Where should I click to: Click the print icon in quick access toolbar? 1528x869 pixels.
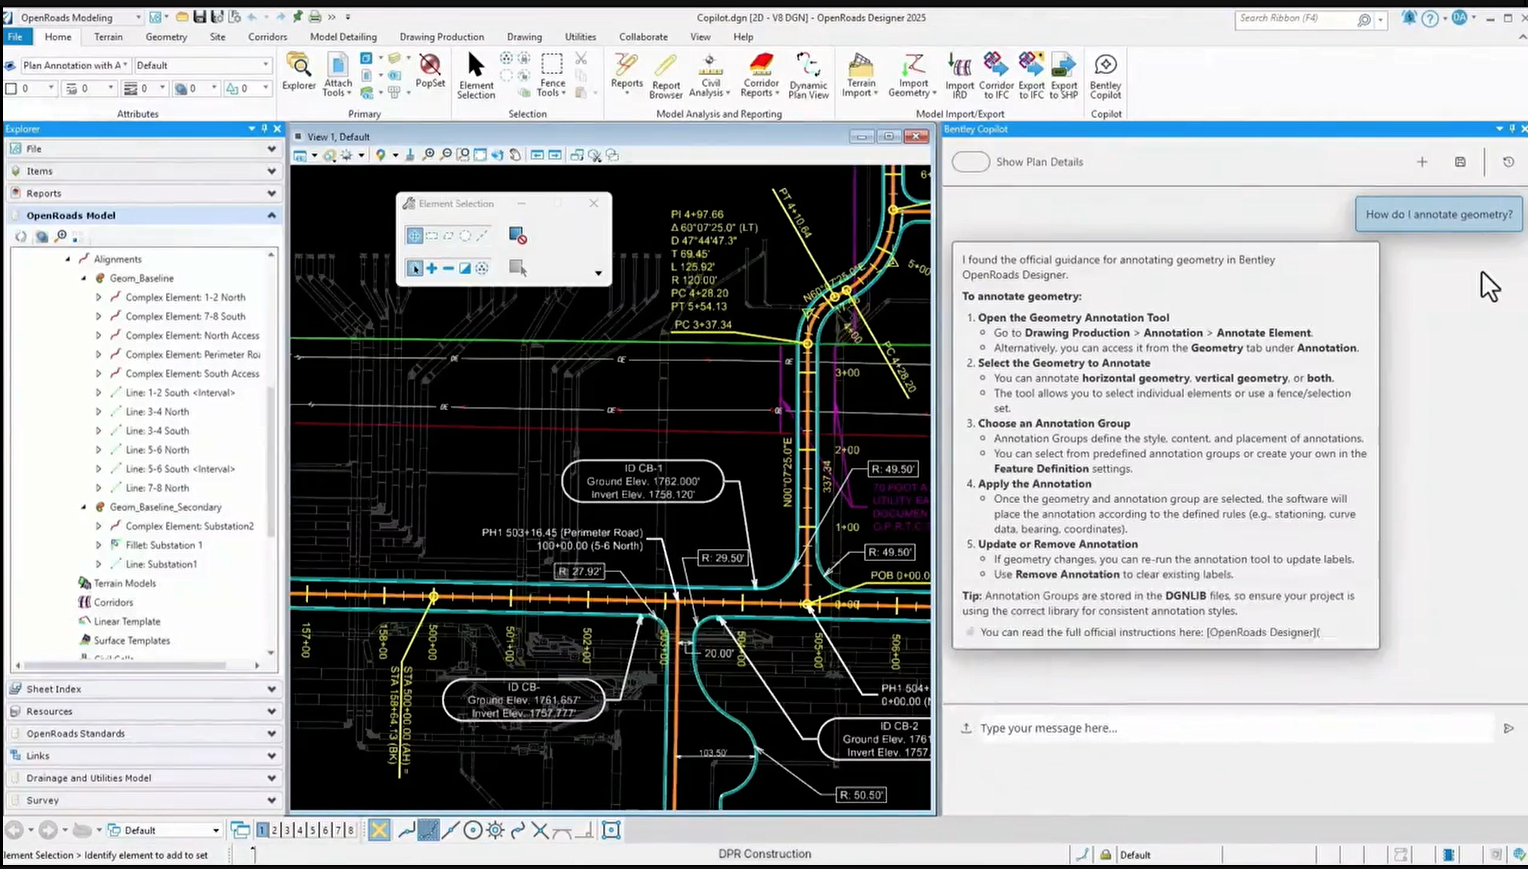pyautogui.click(x=314, y=17)
